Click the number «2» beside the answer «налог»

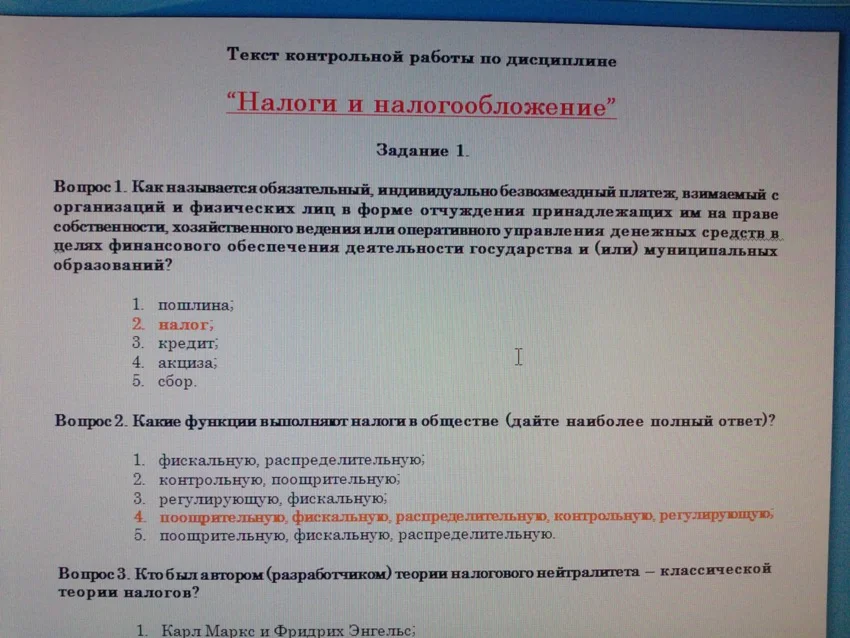click(137, 323)
